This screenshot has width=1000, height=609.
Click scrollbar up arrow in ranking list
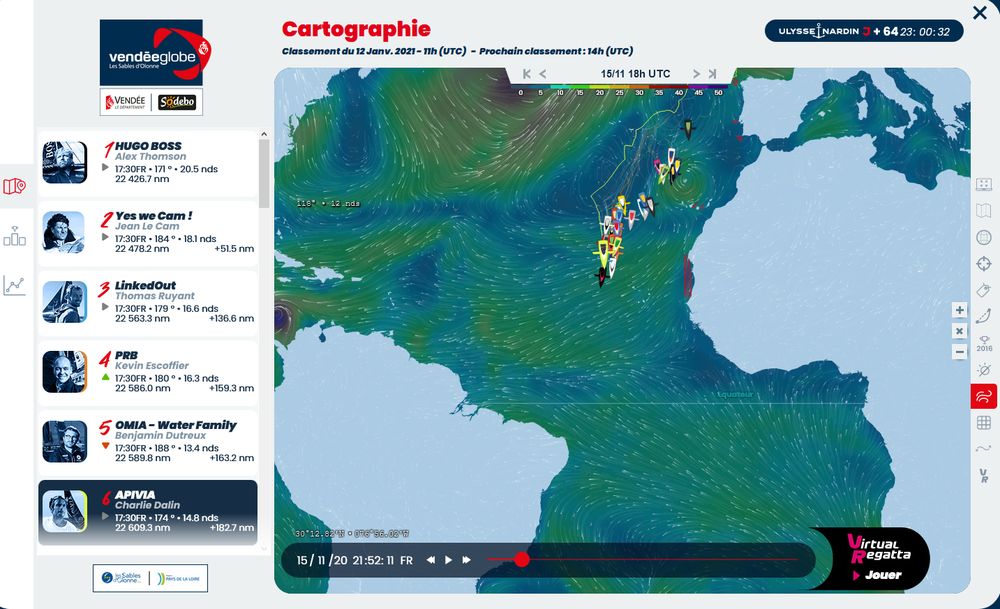click(263, 135)
